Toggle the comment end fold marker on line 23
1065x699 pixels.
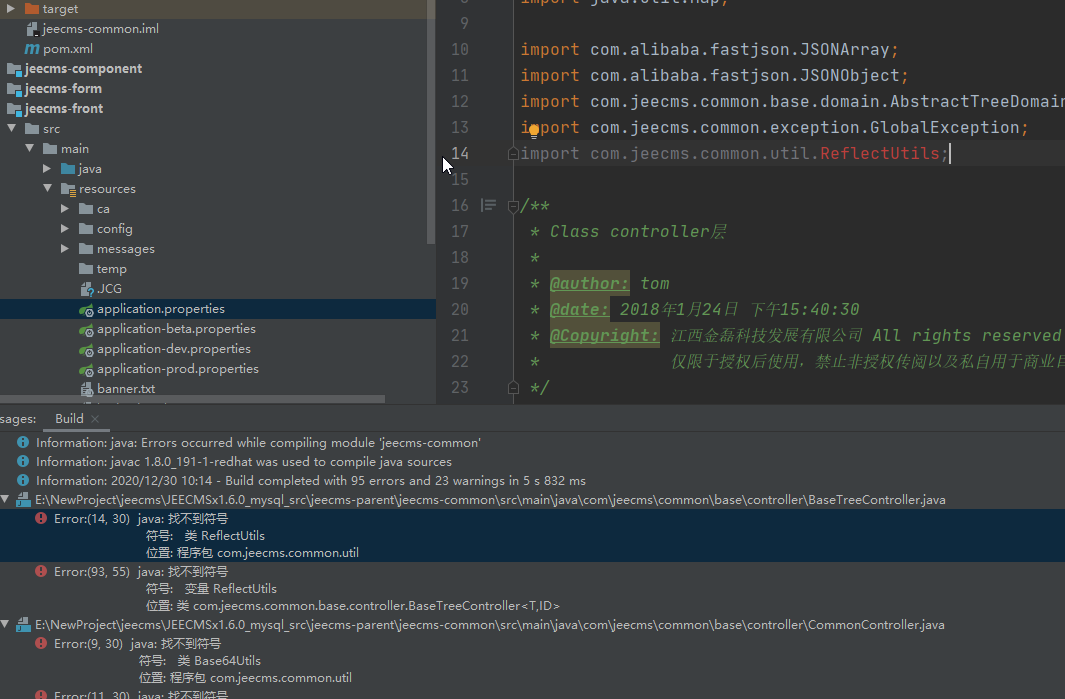pyautogui.click(x=513, y=388)
